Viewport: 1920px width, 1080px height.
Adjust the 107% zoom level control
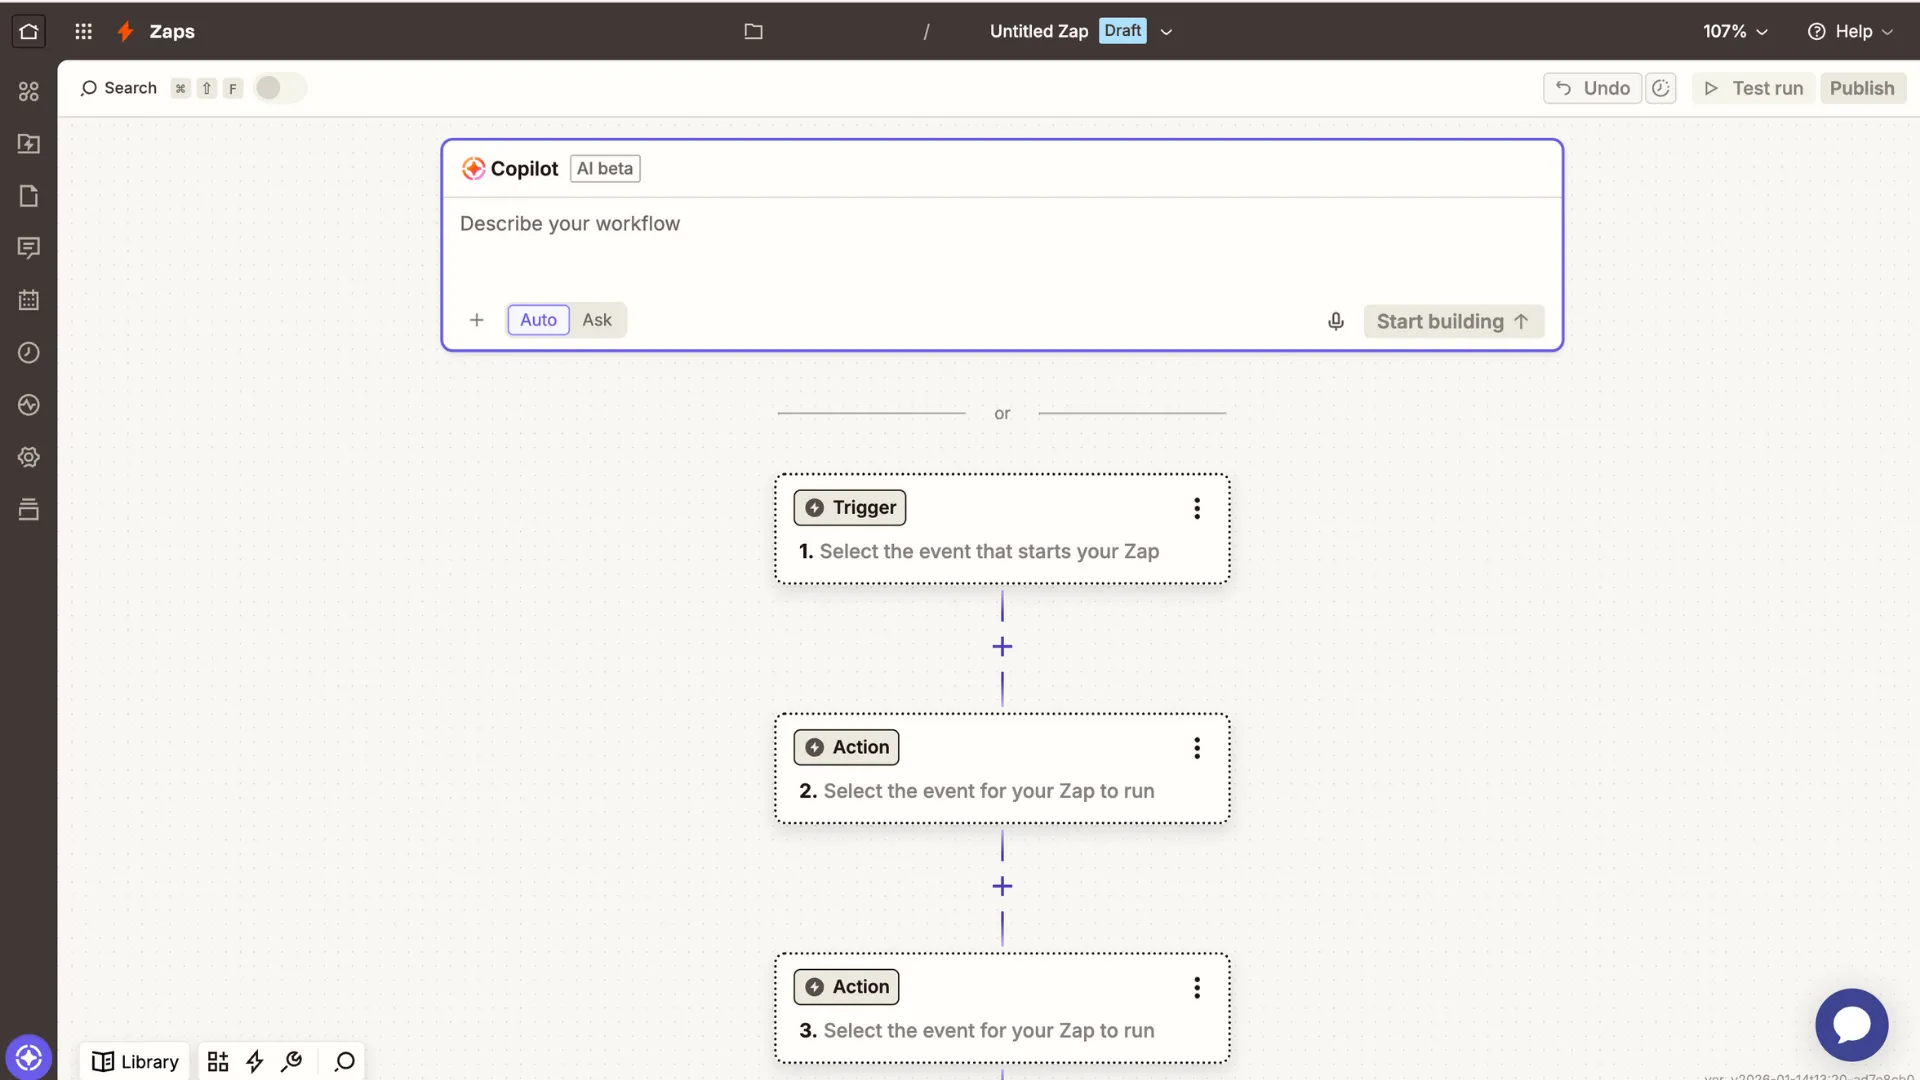(1734, 31)
